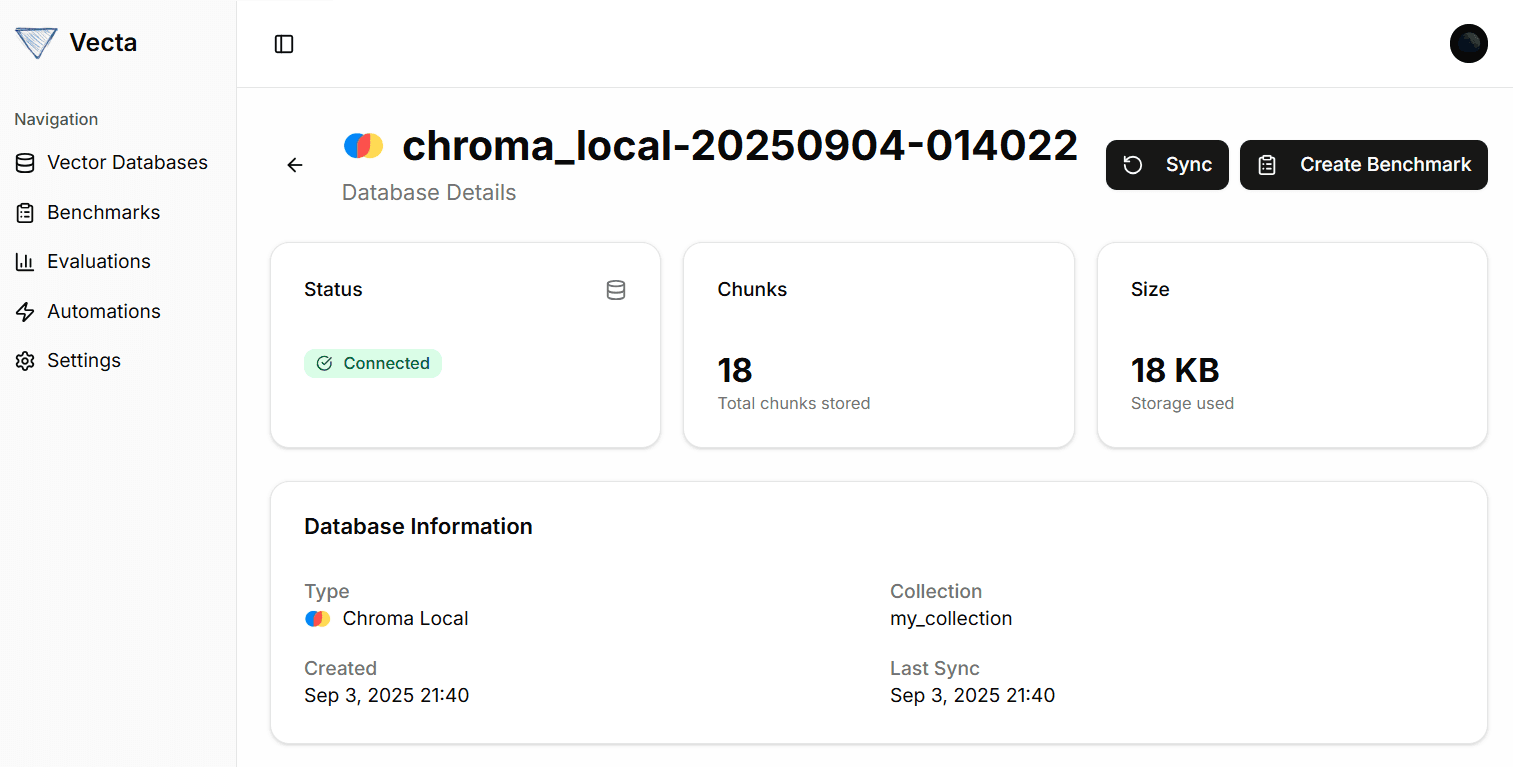Go back using the left arrow
Viewport: 1513px width, 767px height.
pyautogui.click(x=294, y=165)
